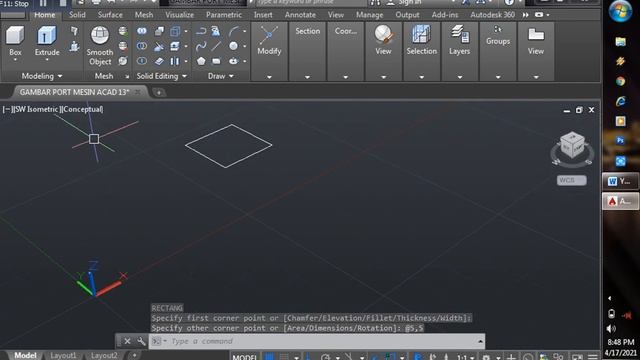Select the Extrude tool
This screenshot has width=640, height=360.
coord(47,41)
